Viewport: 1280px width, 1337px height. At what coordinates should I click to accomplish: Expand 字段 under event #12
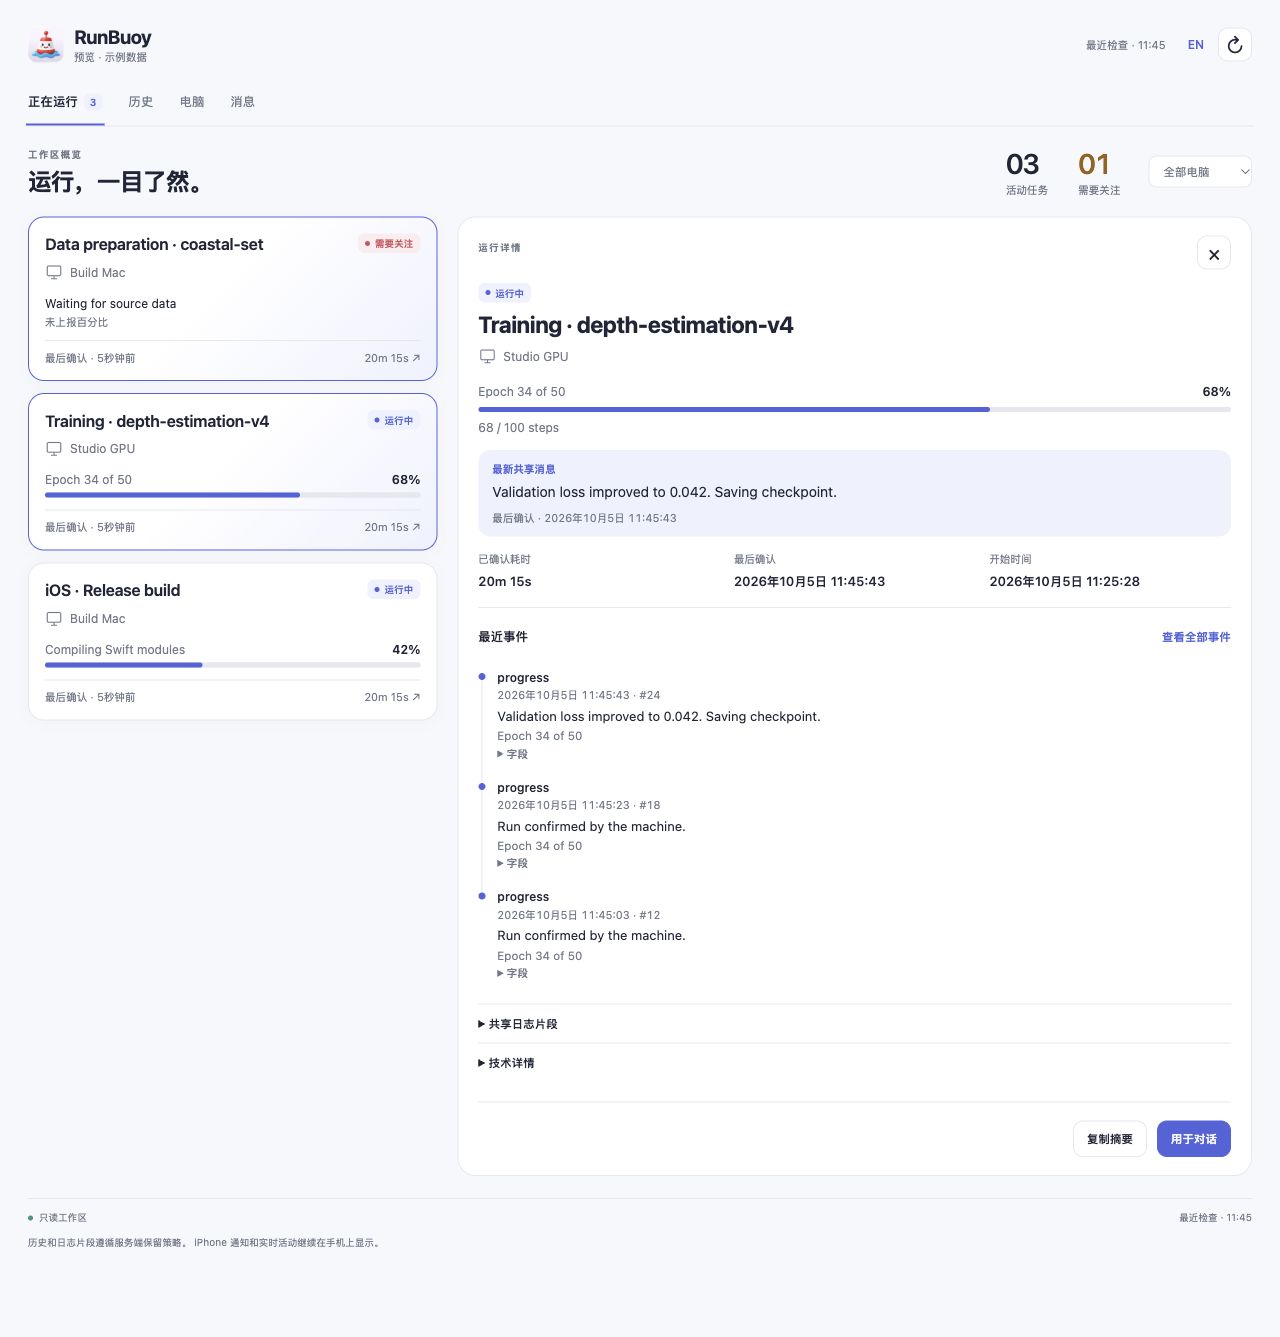513,973
